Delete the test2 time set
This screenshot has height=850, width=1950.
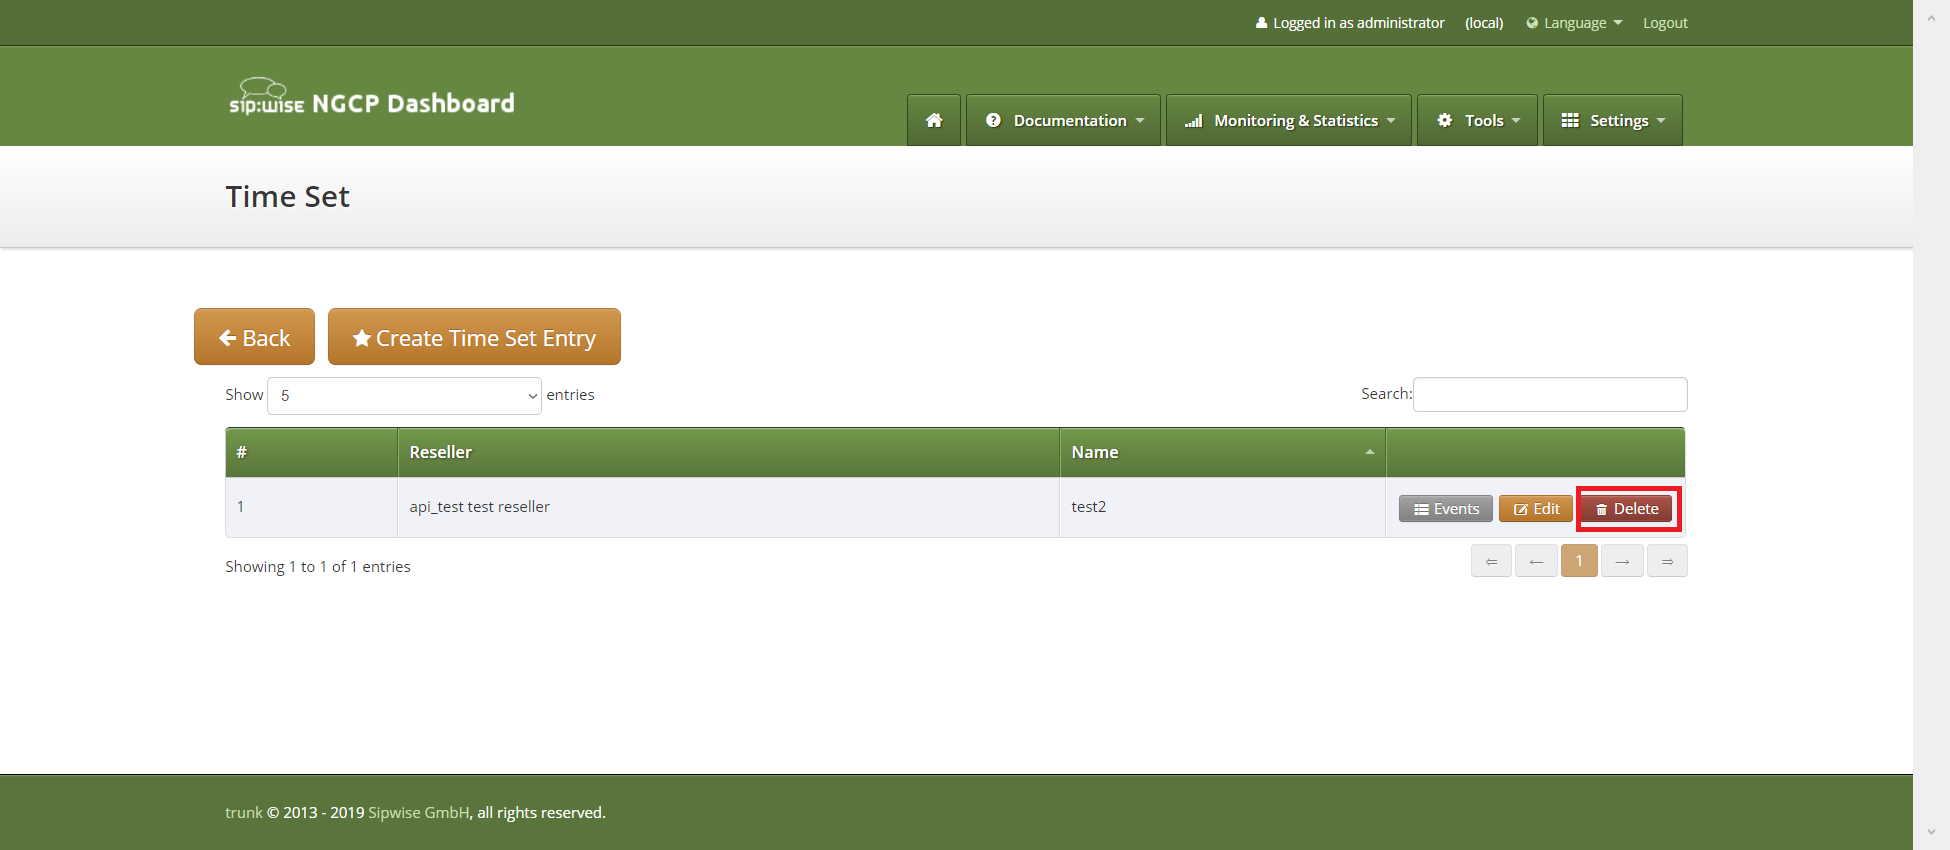(x=1627, y=509)
